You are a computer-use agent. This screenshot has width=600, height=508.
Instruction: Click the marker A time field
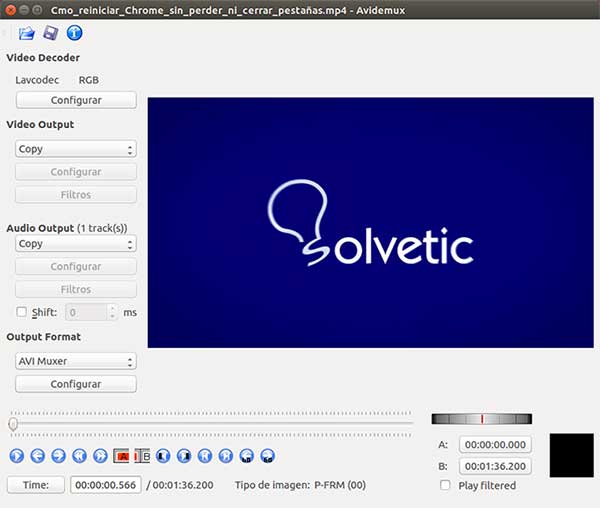pyautogui.click(x=495, y=444)
